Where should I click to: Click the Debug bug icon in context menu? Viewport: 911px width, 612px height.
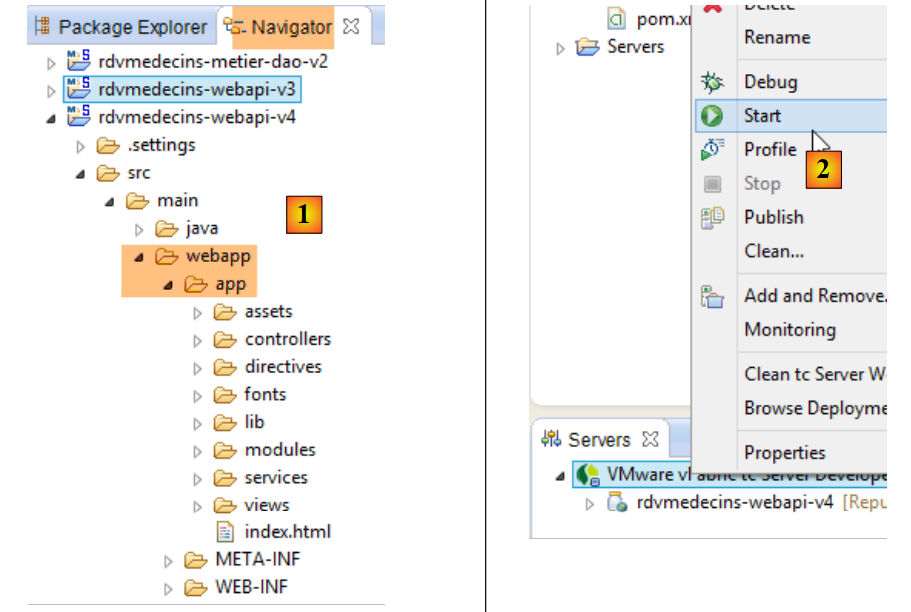coord(712,82)
